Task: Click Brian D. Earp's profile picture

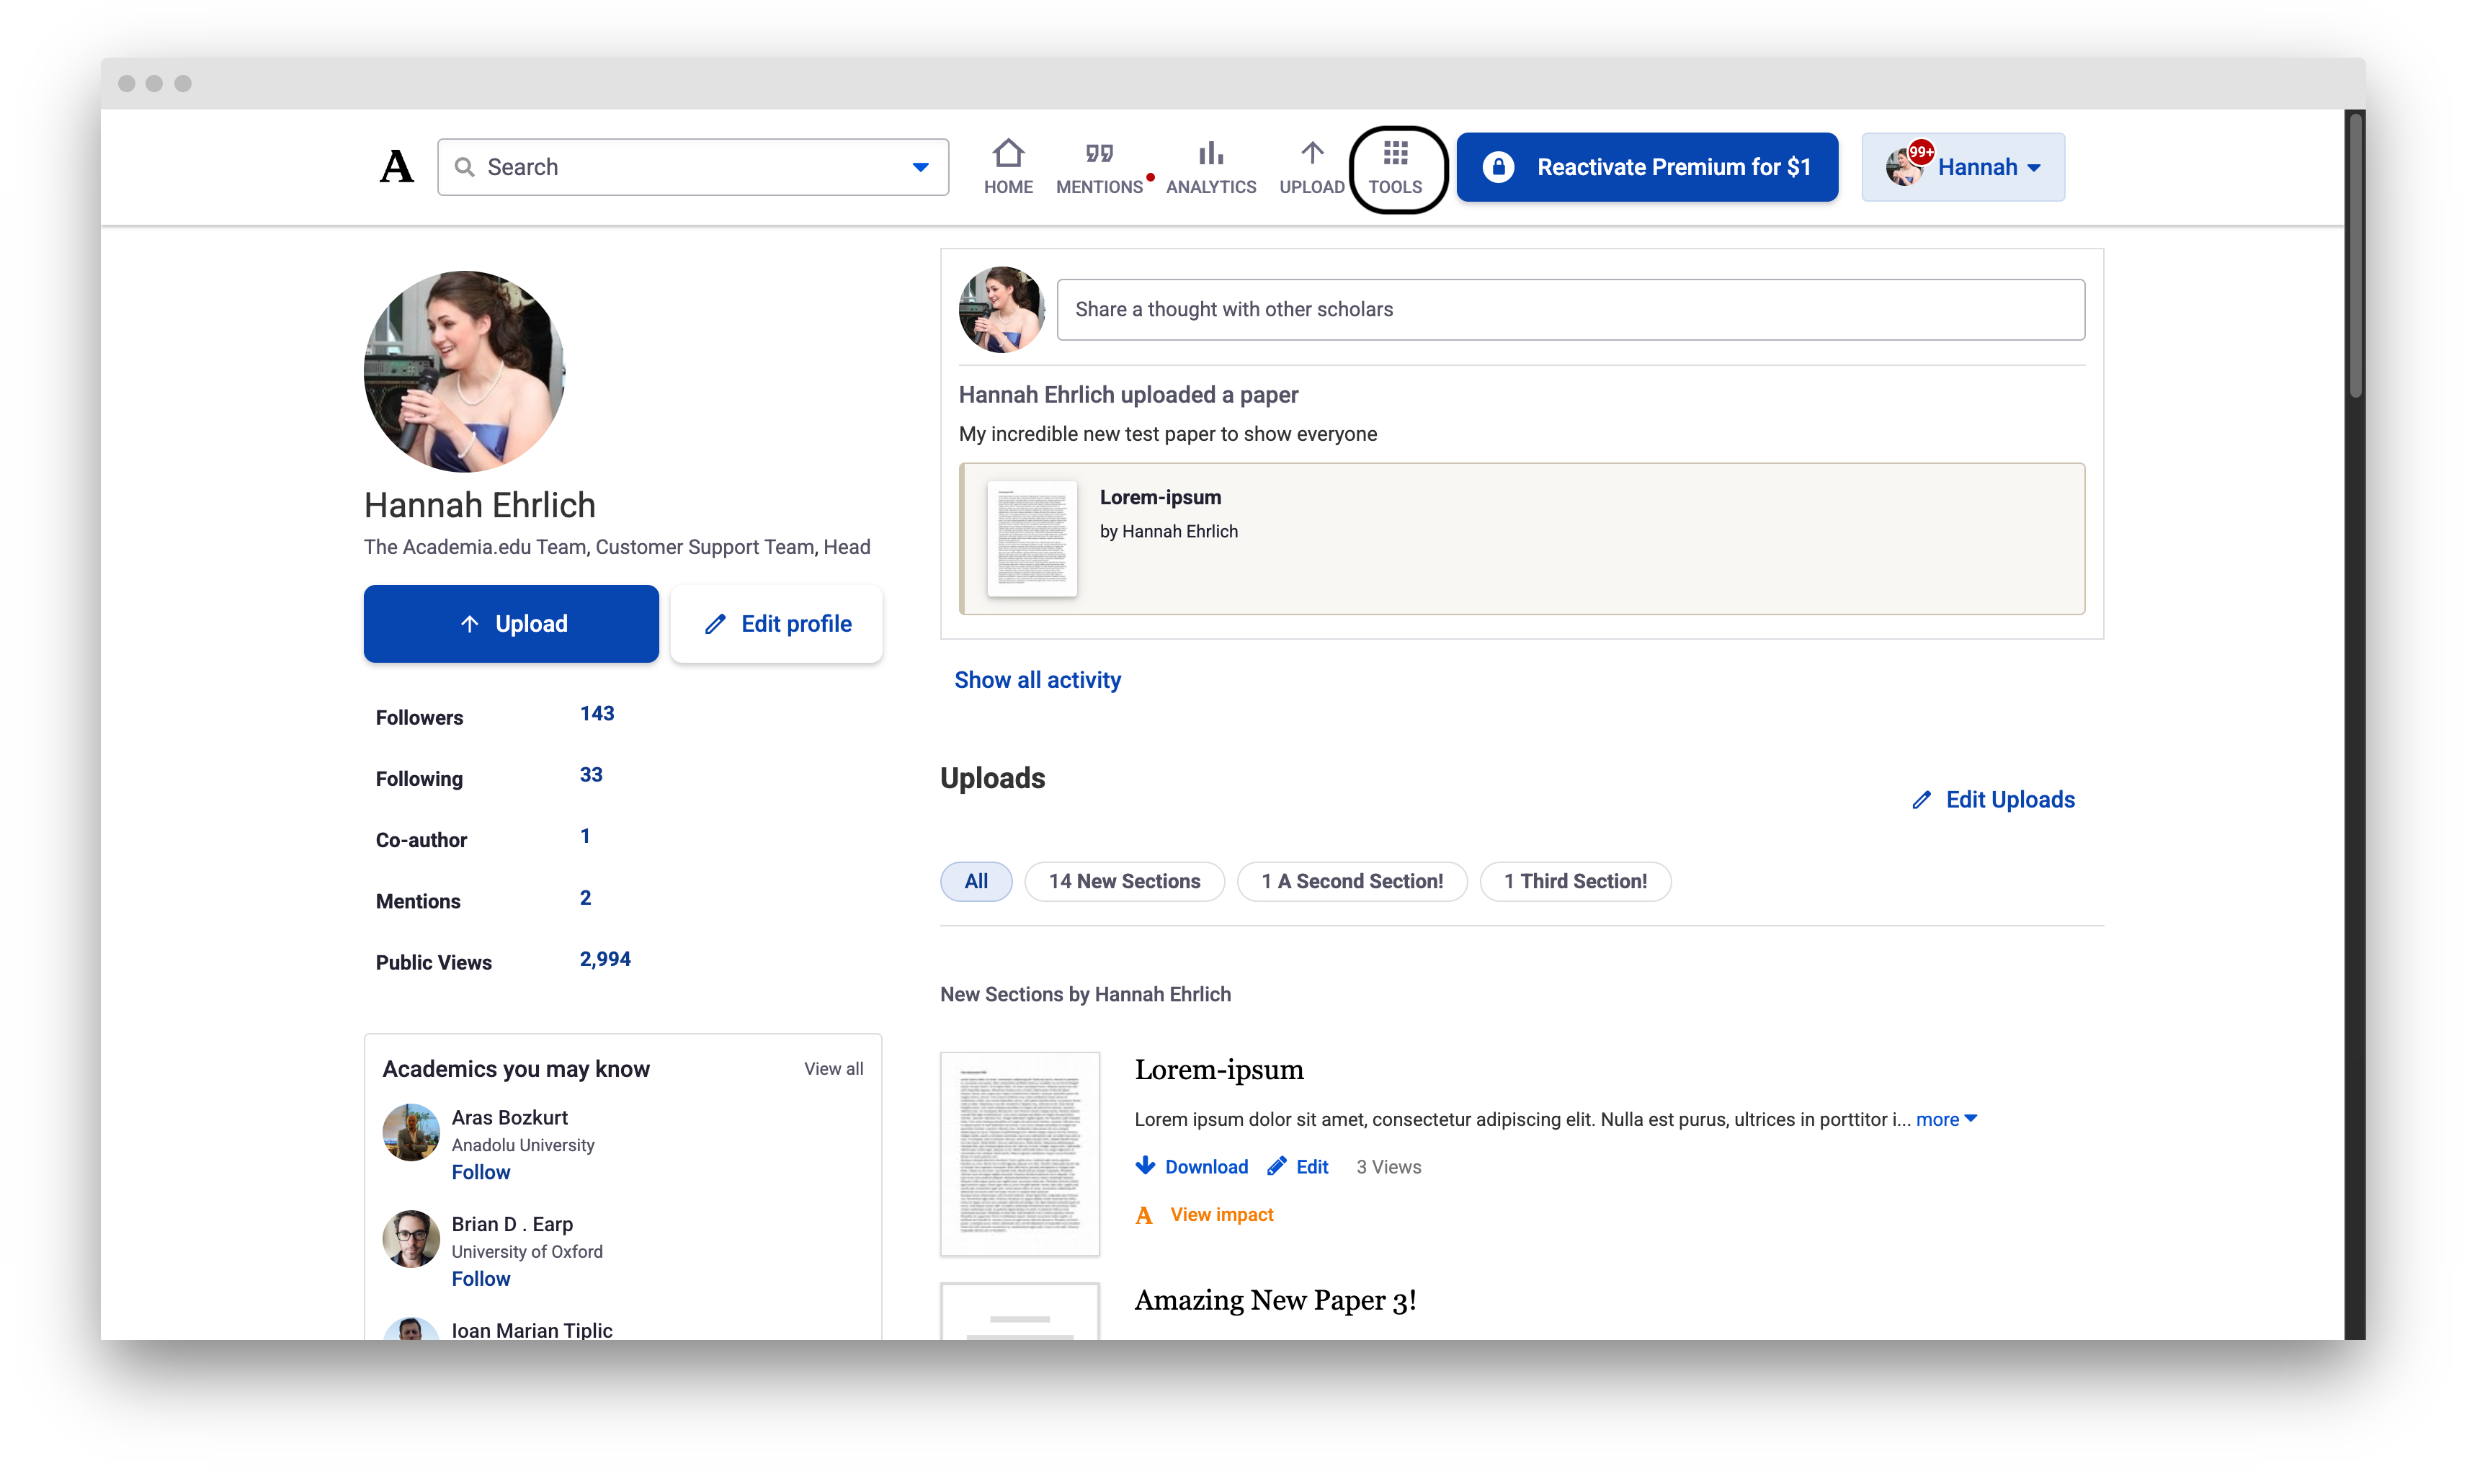Action: [411, 1239]
